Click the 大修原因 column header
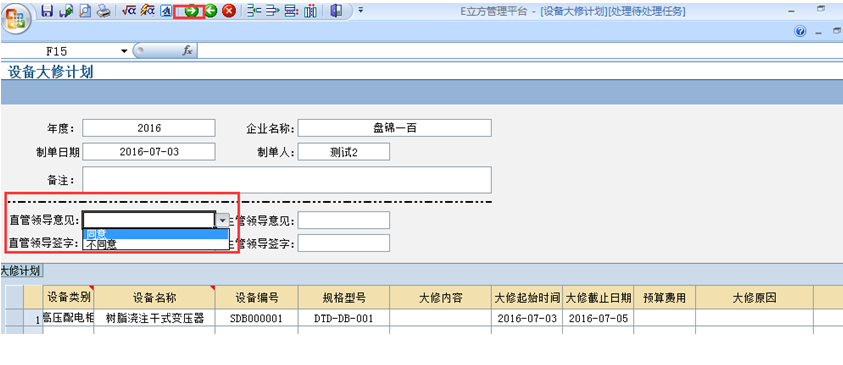The width and height of the screenshot is (843, 365). coord(754,298)
